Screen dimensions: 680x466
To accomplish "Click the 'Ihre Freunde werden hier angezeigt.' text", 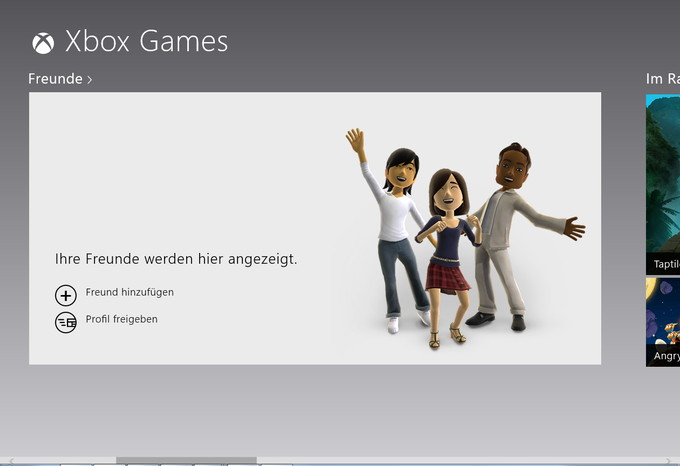I will [x=176, y=259].
